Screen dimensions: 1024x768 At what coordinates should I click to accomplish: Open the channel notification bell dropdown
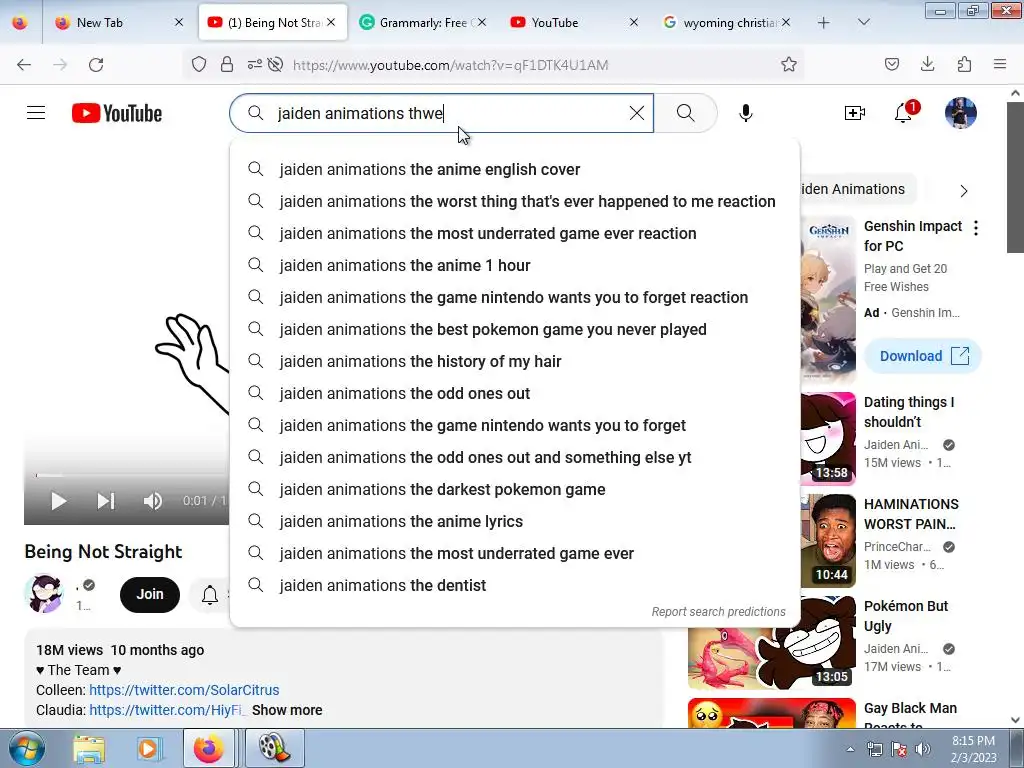tap(210, 595)
